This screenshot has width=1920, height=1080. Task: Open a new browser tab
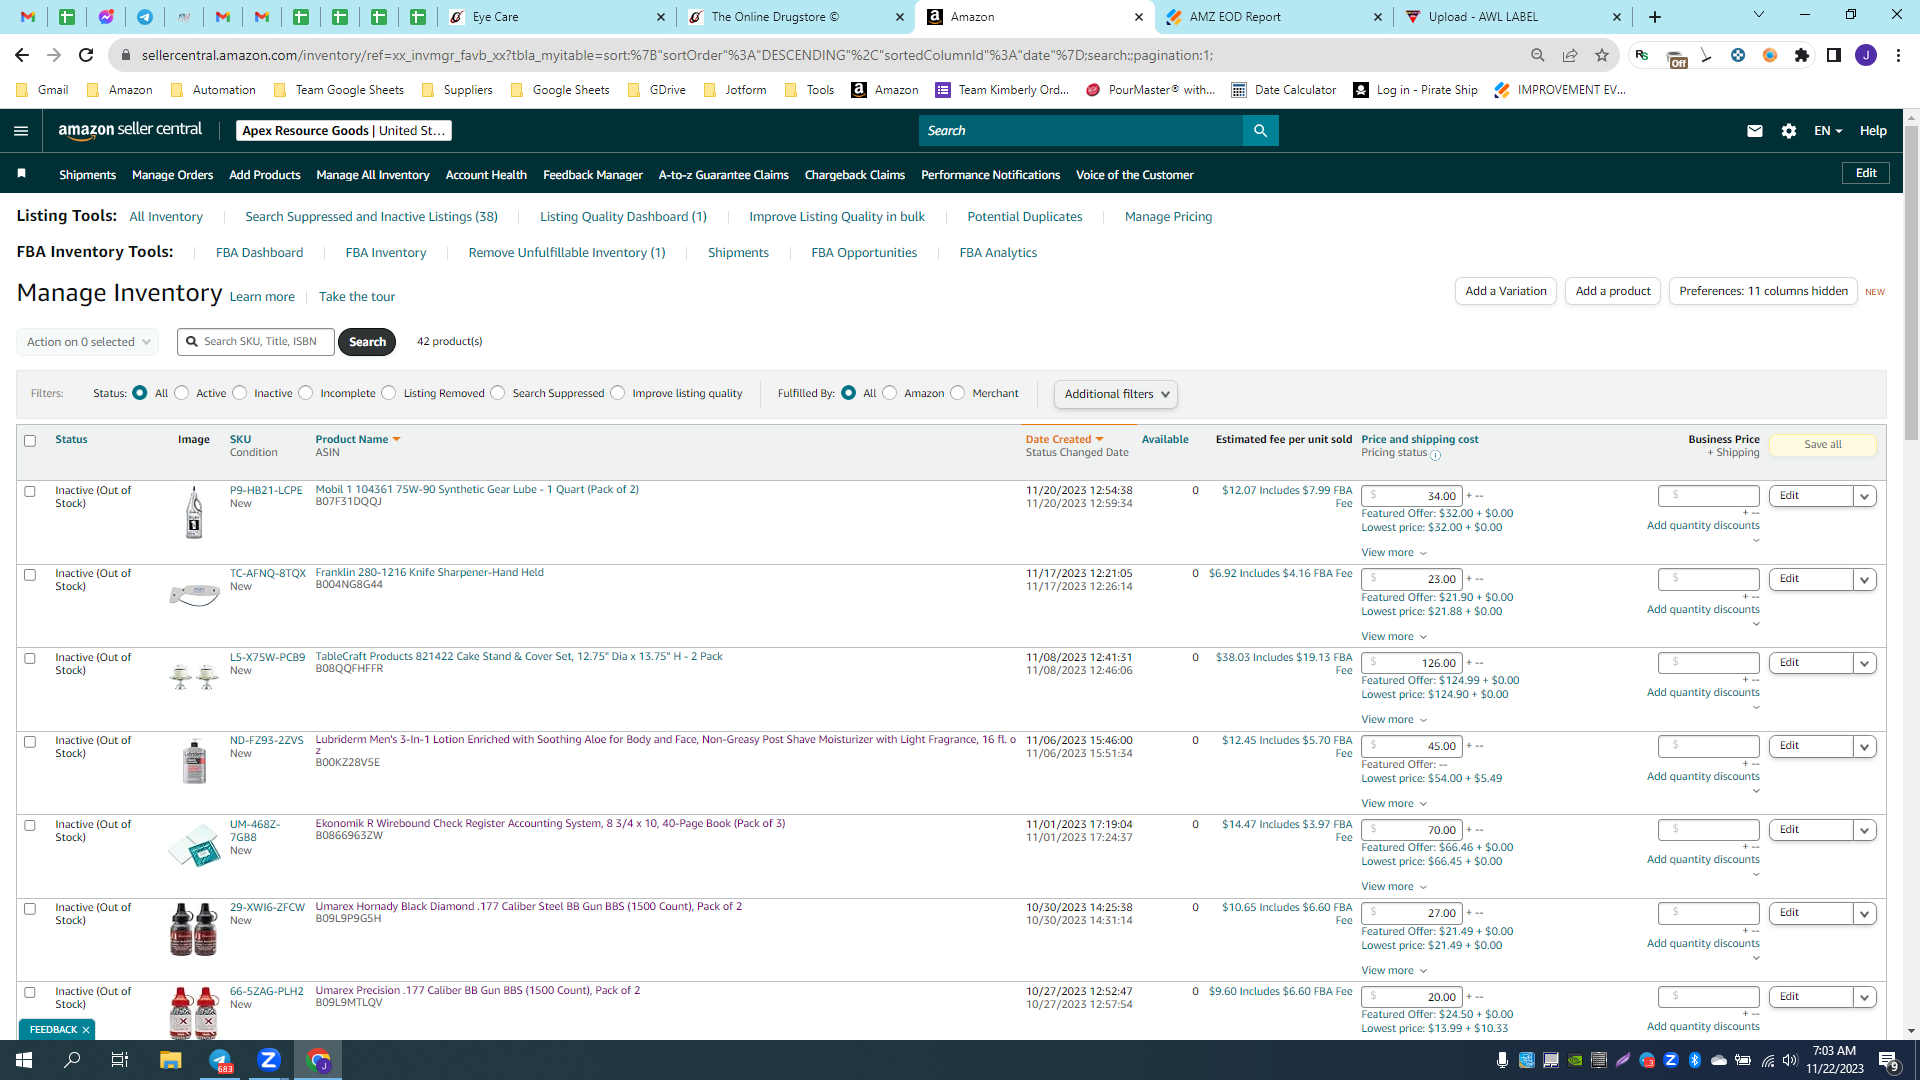pos(1655,17)
